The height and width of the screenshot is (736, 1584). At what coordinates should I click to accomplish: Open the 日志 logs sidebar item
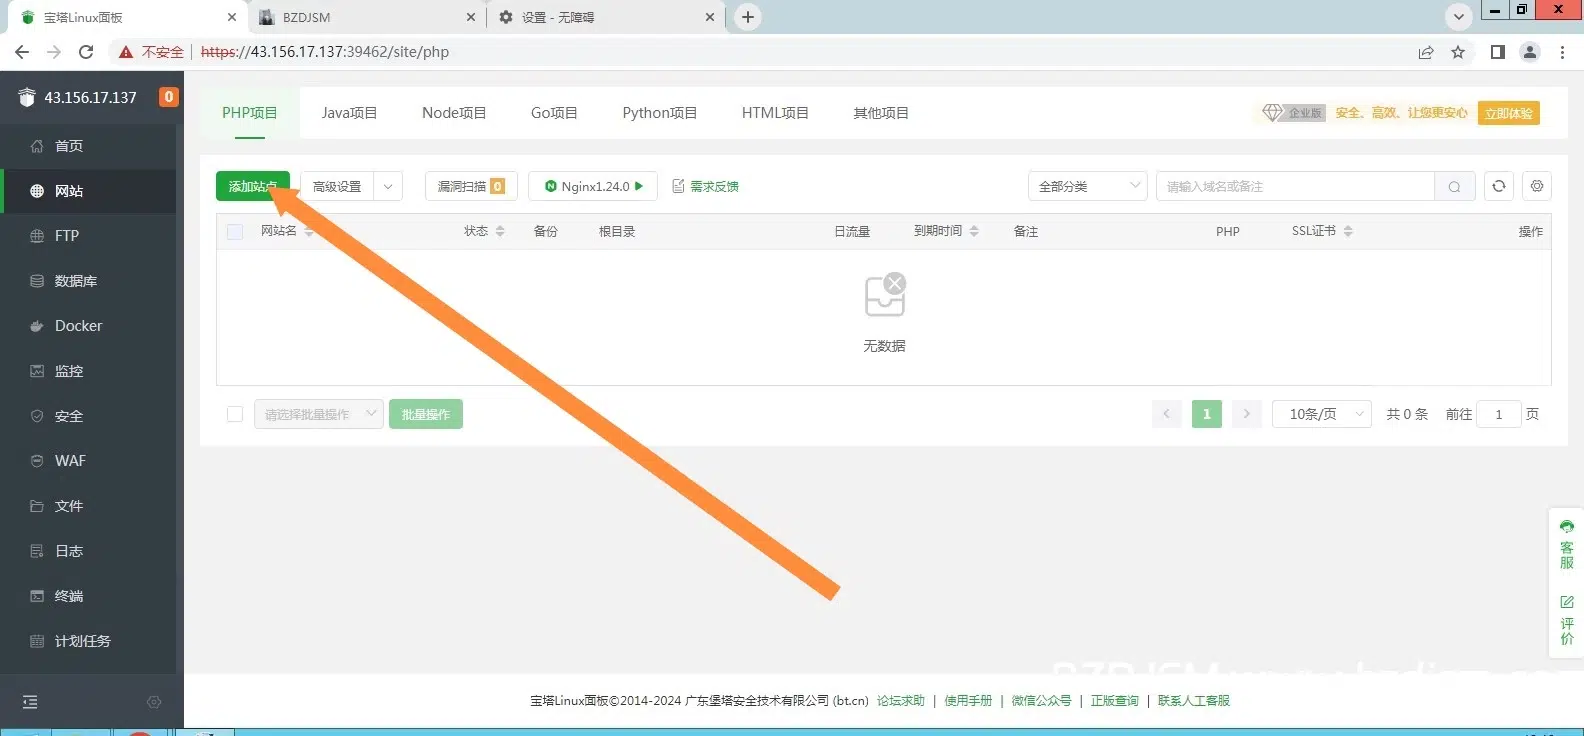tap(88, 551)
